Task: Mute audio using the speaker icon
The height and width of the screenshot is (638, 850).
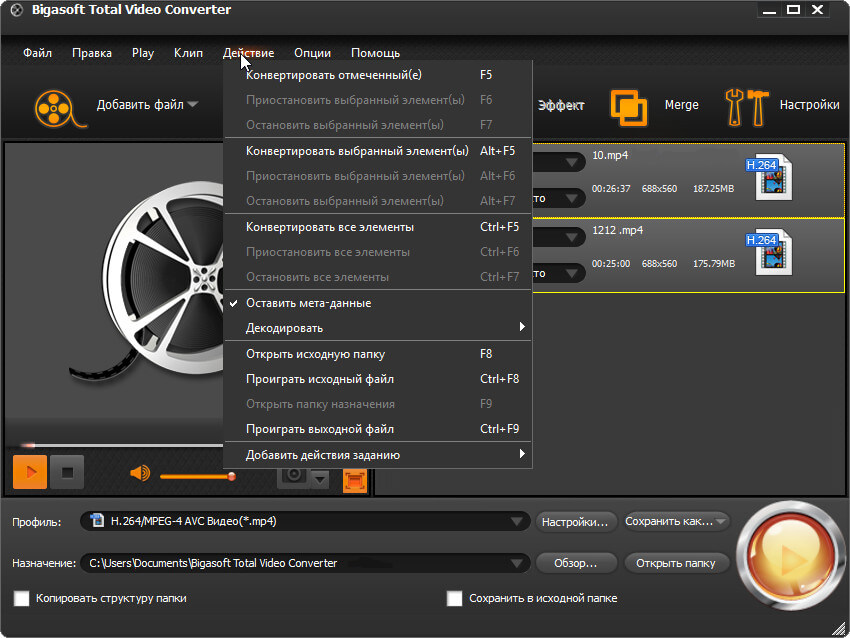Action: click(140, 474)
